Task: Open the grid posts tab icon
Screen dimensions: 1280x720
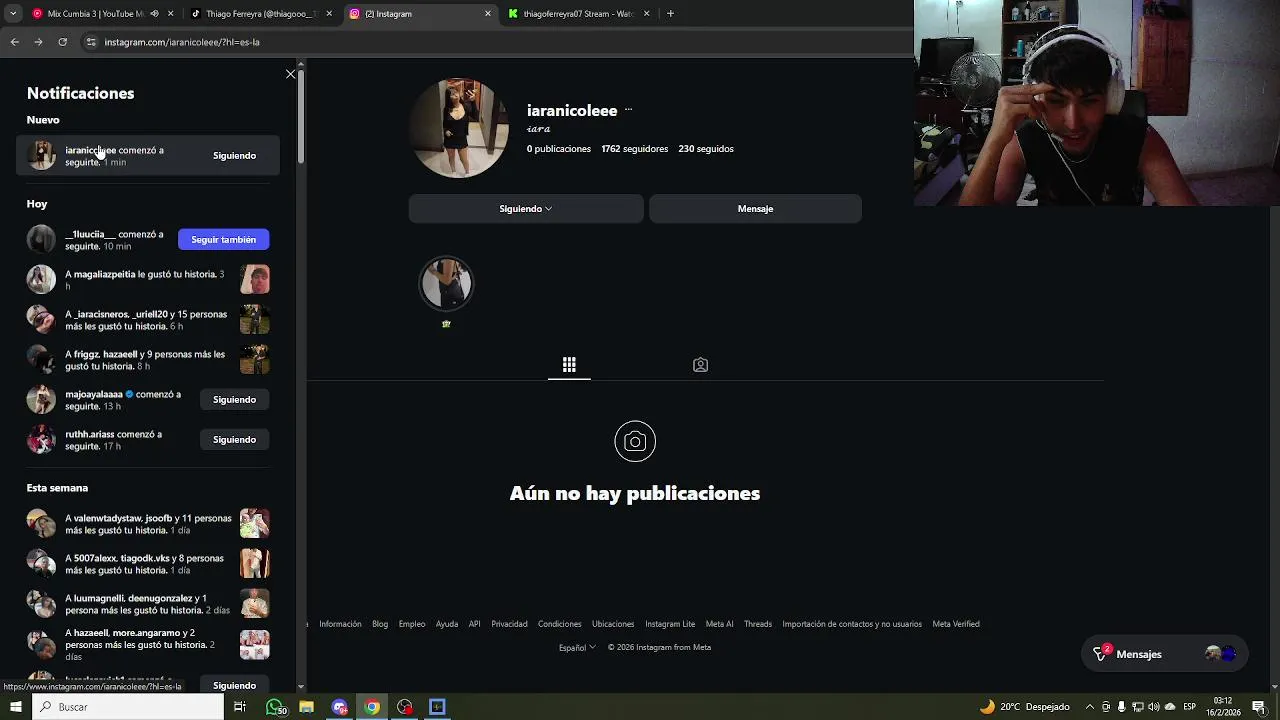Action: tap(569, 365)
